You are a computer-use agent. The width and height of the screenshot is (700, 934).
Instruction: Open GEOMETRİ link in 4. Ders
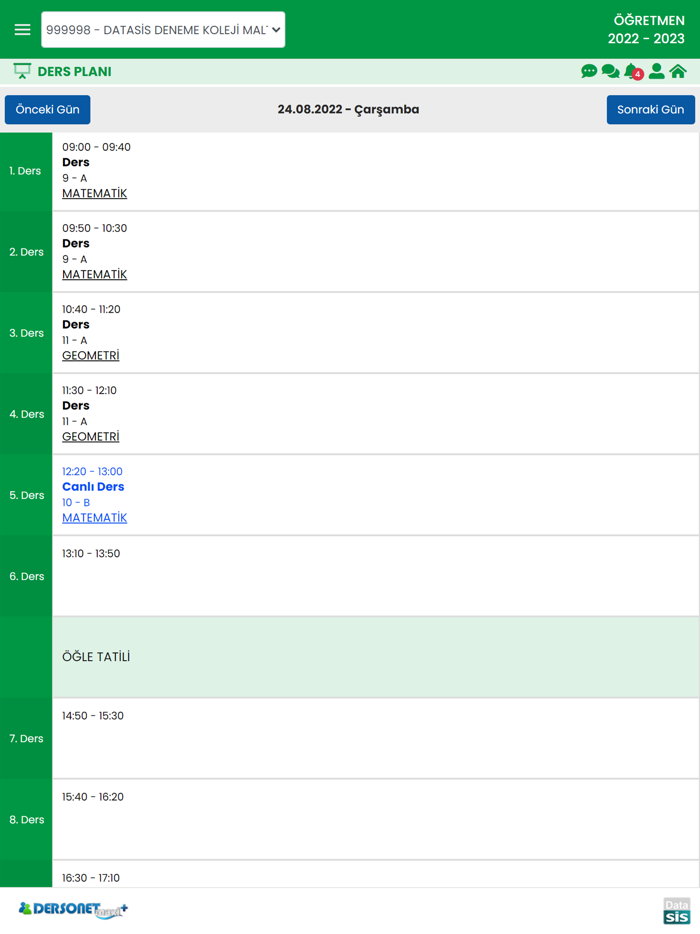pos(91,437)
